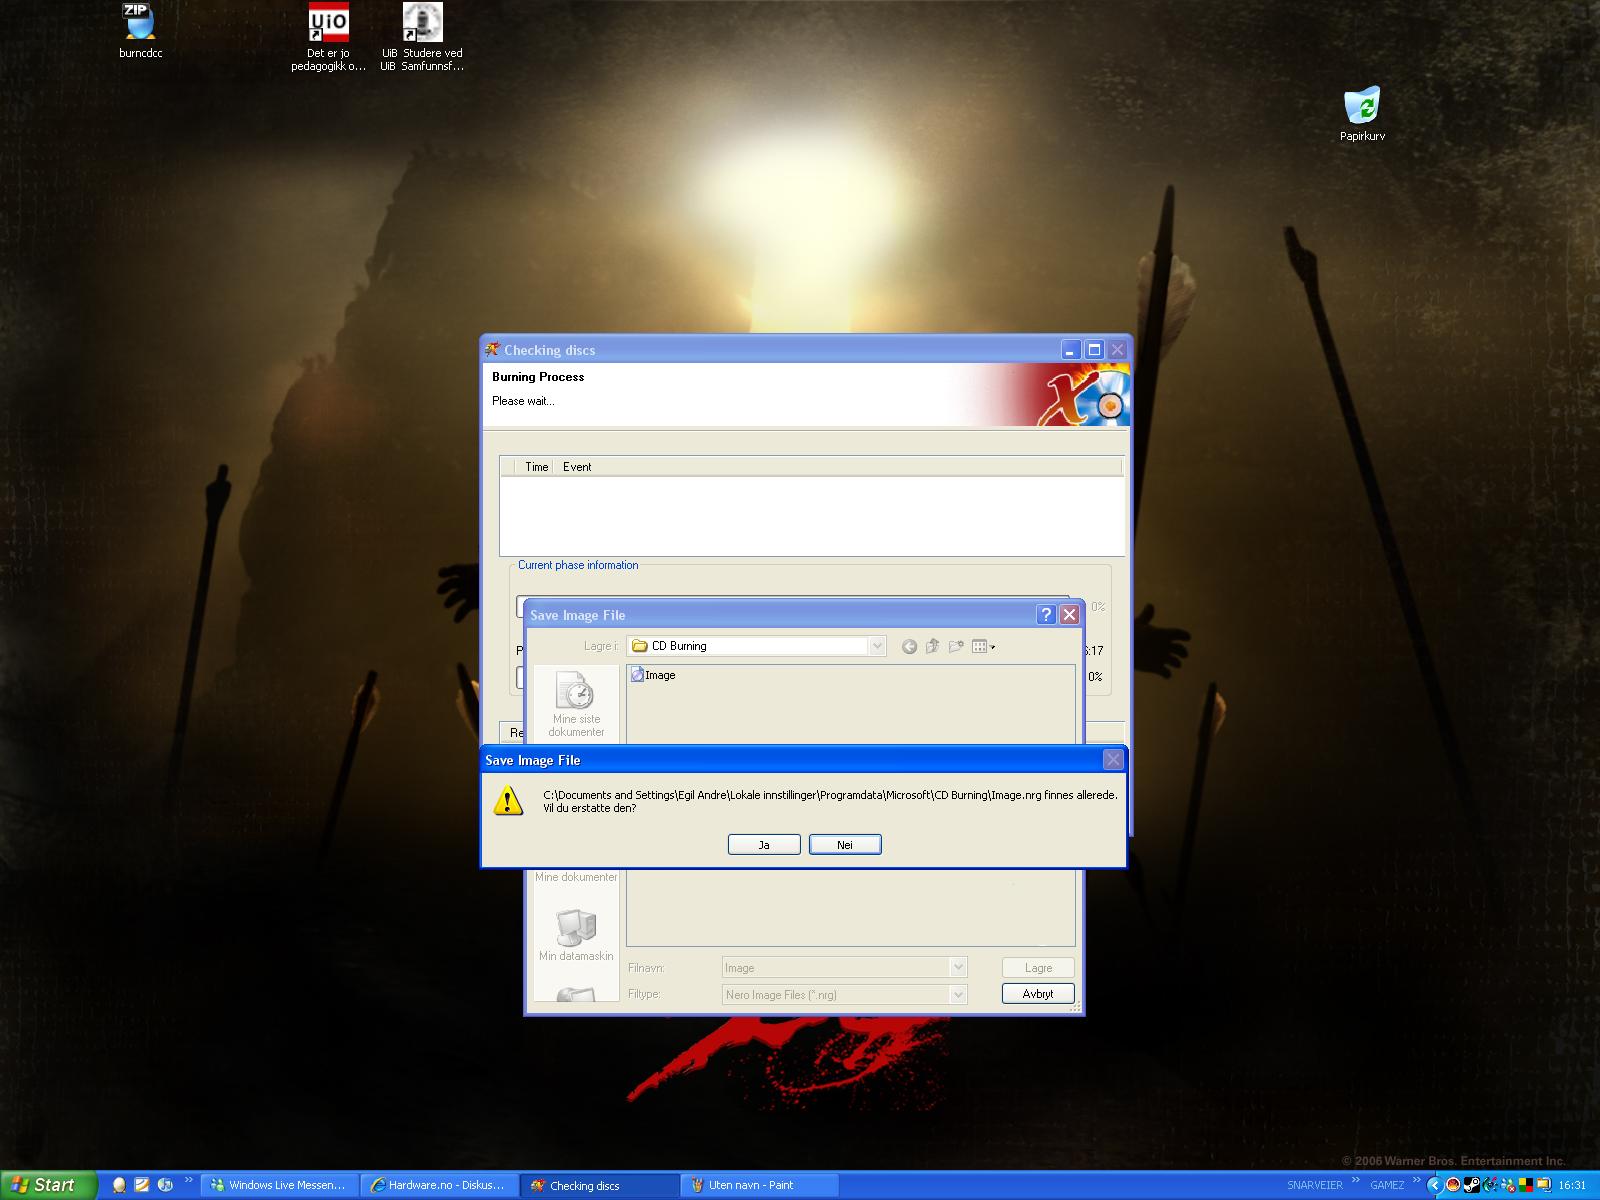The height and width of the screenshot is (1200, 1600).
Task: Click Mine dokumenter places label
Action: (576, 877)
